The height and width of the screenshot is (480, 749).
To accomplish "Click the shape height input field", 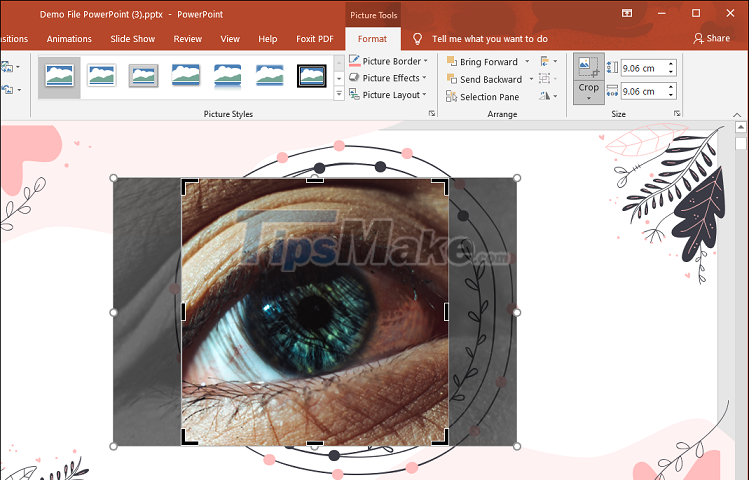I will [x=643, y=68].
